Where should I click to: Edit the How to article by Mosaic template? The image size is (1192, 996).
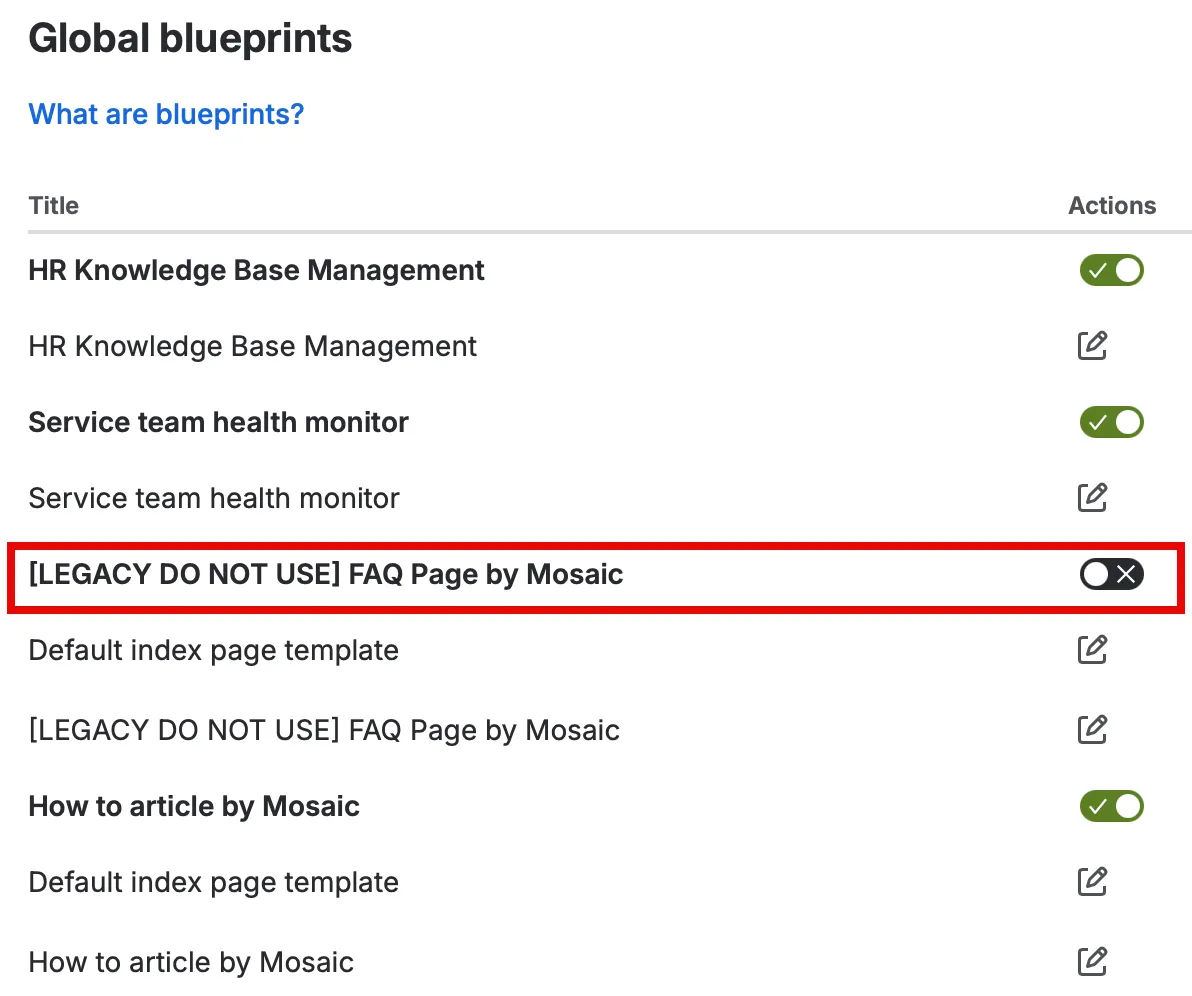pos(1092,962)
